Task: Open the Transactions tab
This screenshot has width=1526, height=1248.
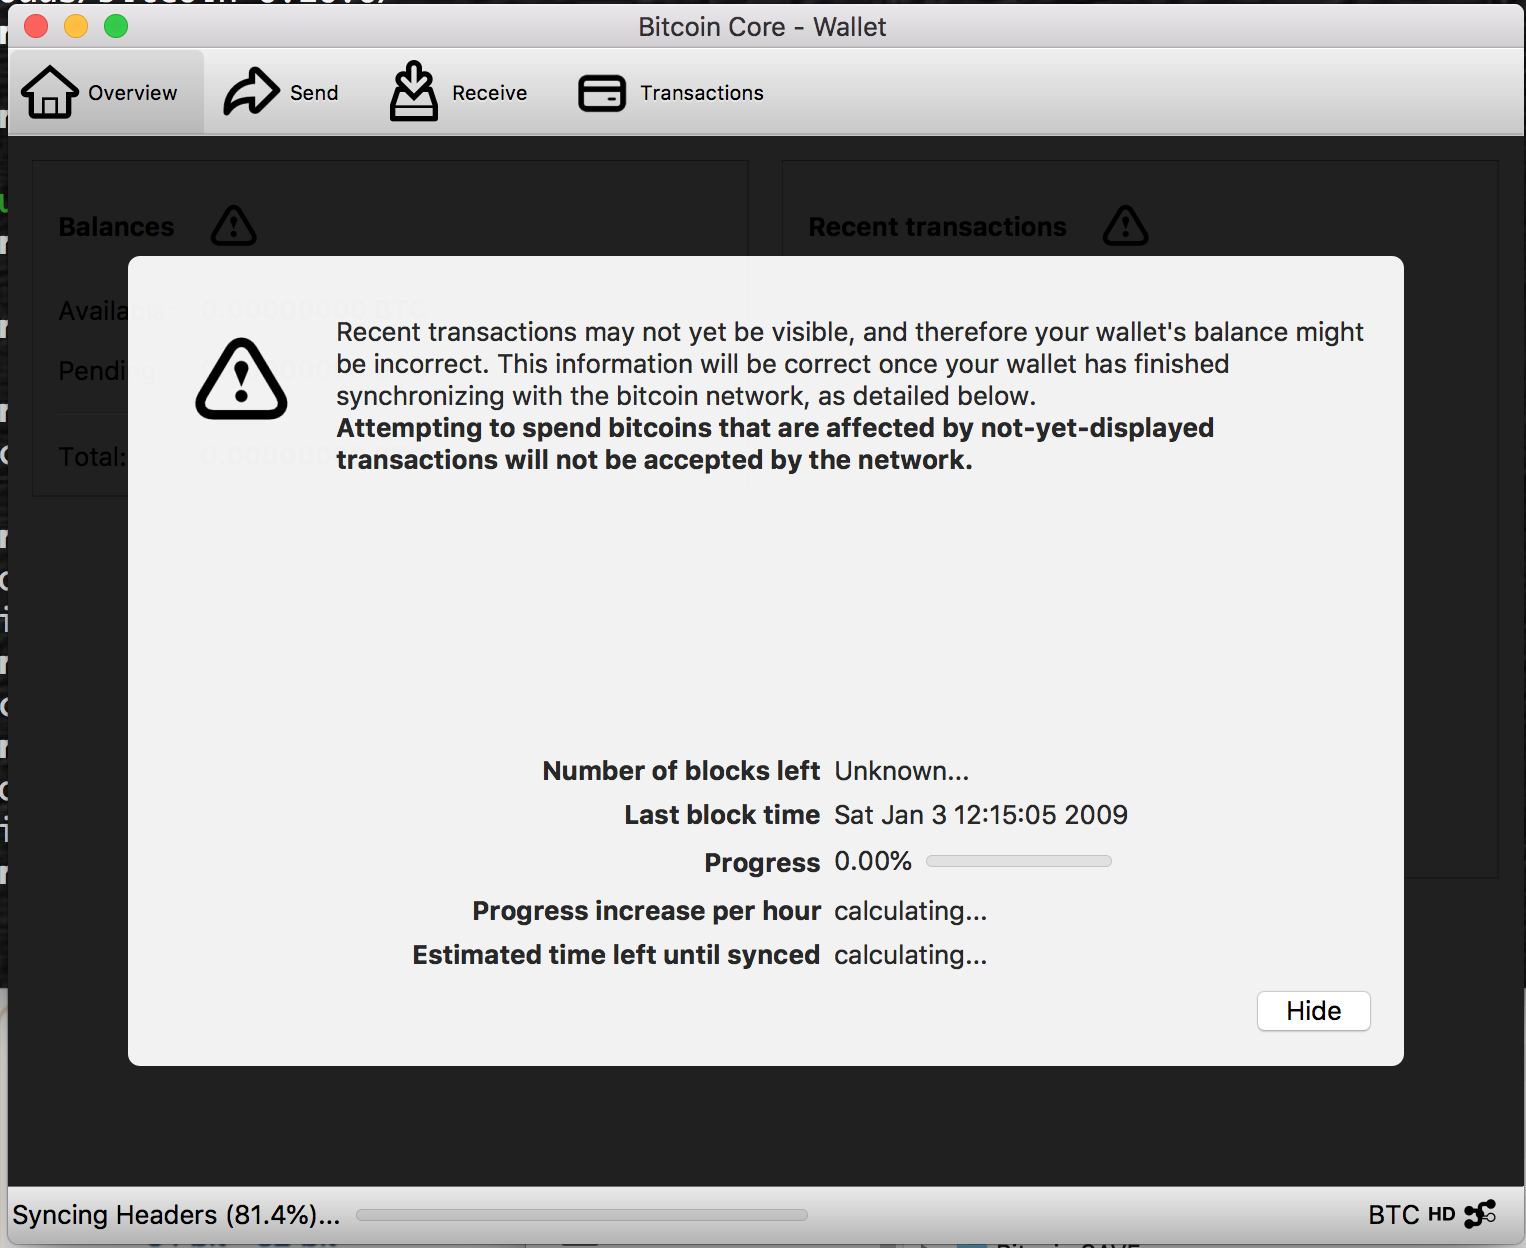Action: click(x=671, y=93)
